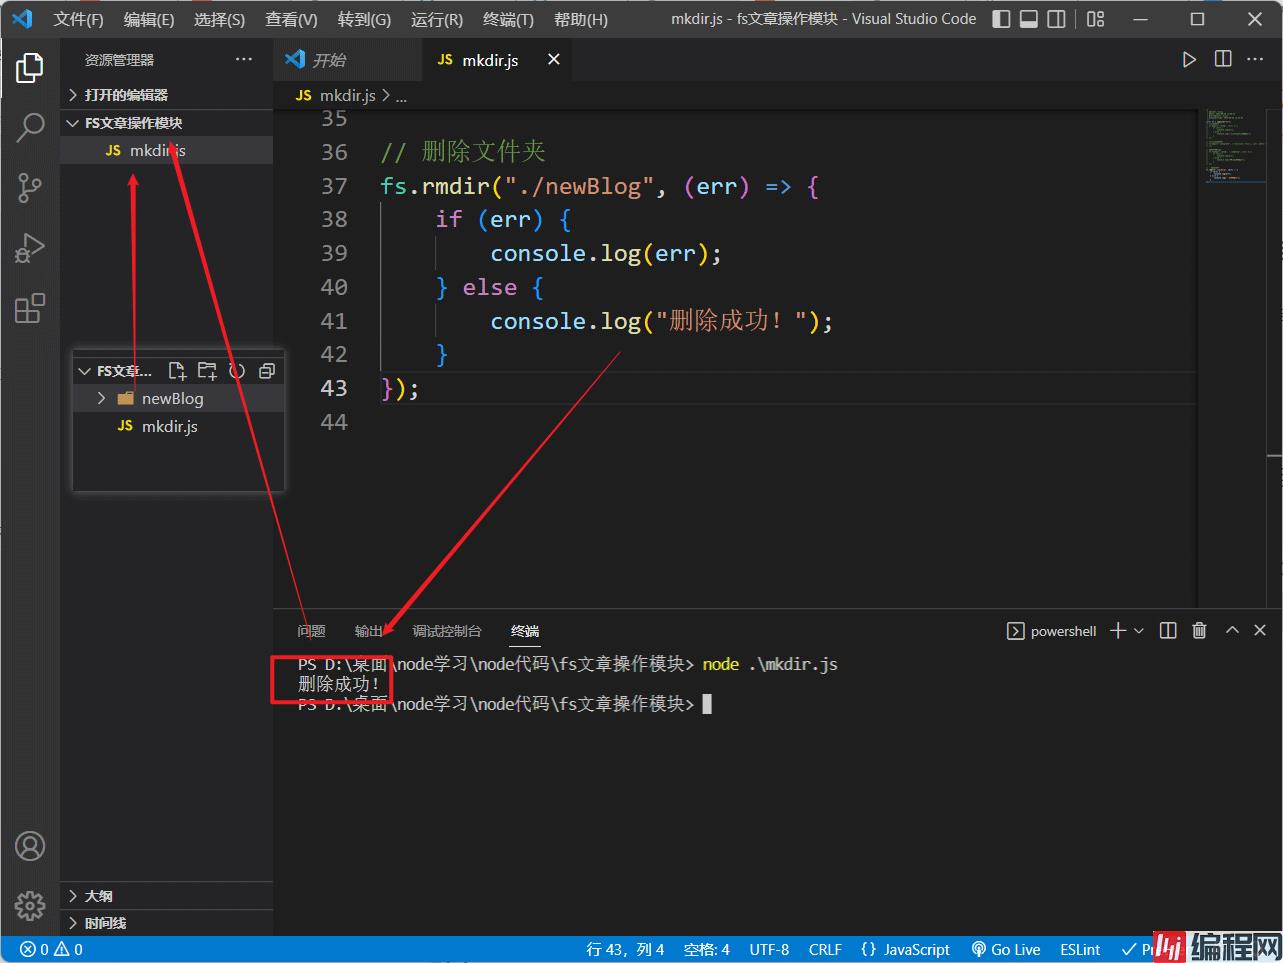Click errors and warnings status indicator
This screenshot has width=1283, height=963.
(x=51, y=949)
